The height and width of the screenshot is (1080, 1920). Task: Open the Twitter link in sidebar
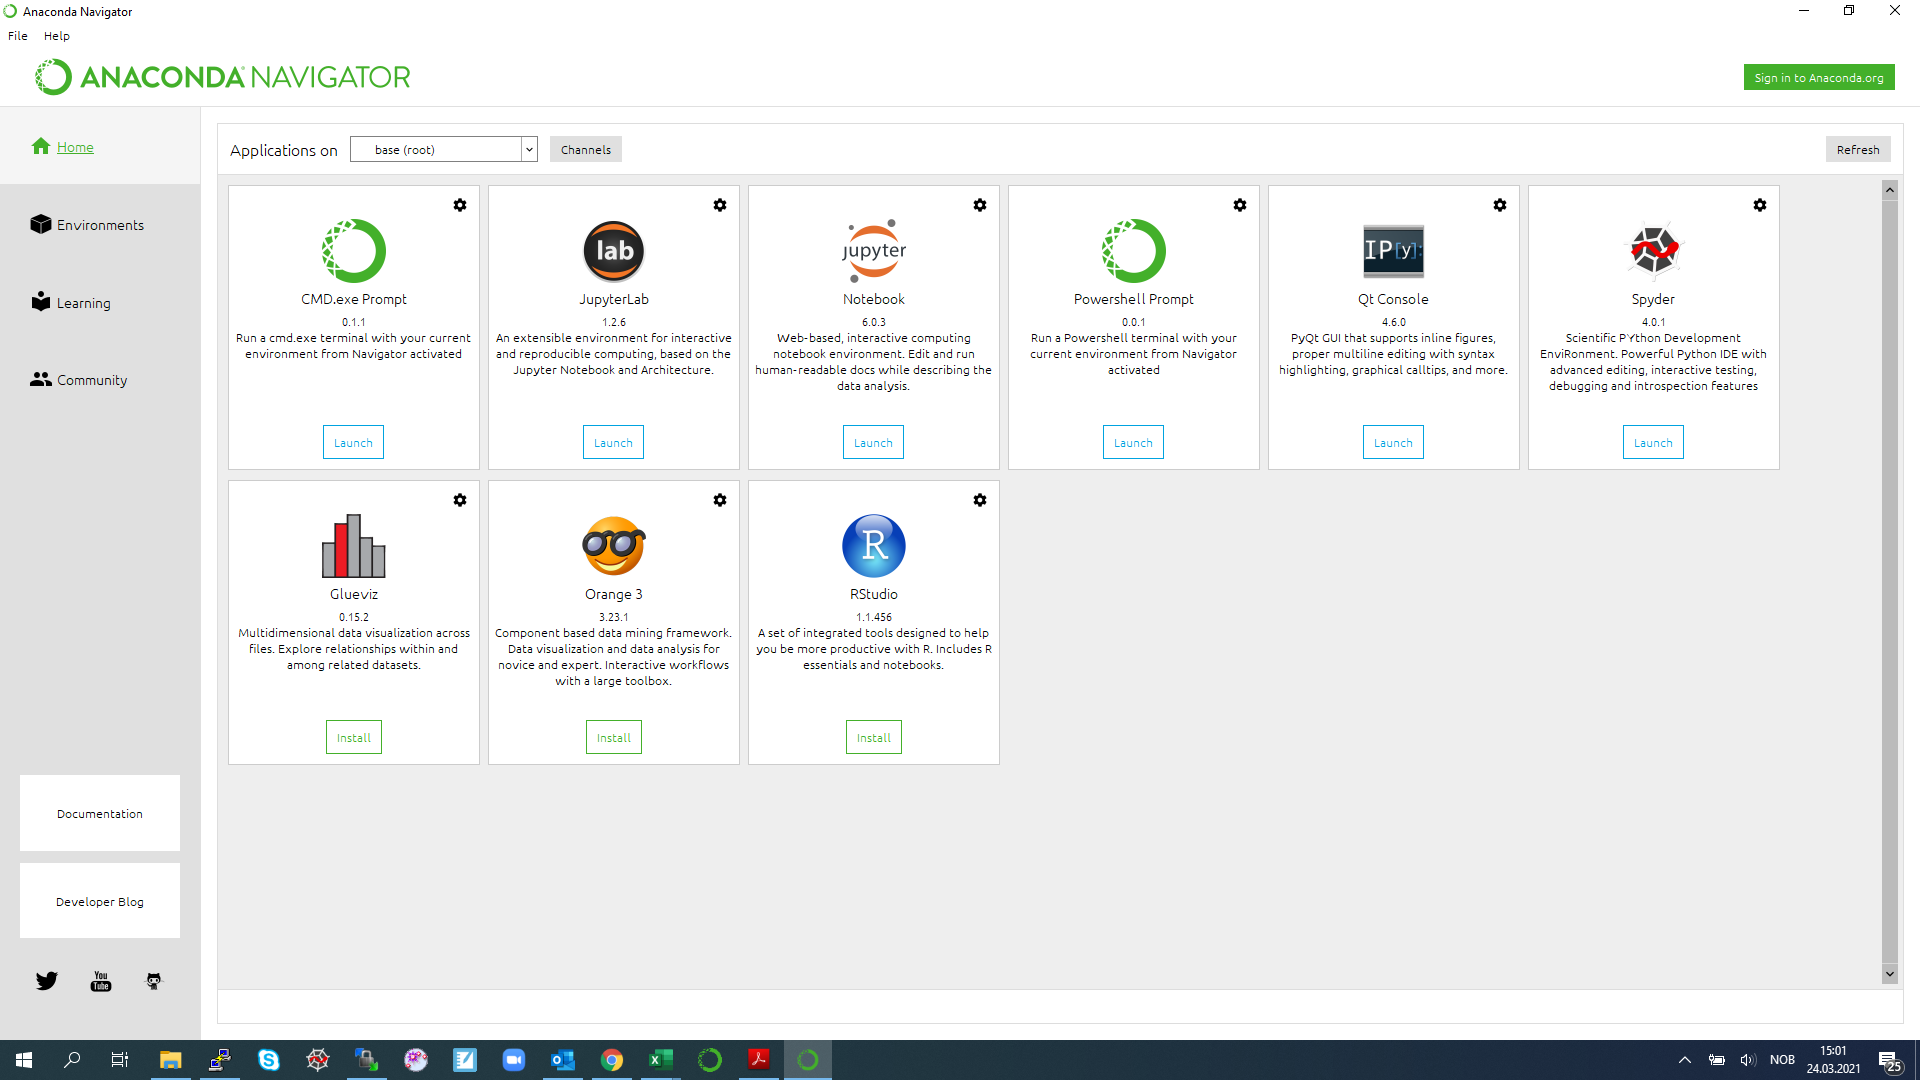pos(47,981)
